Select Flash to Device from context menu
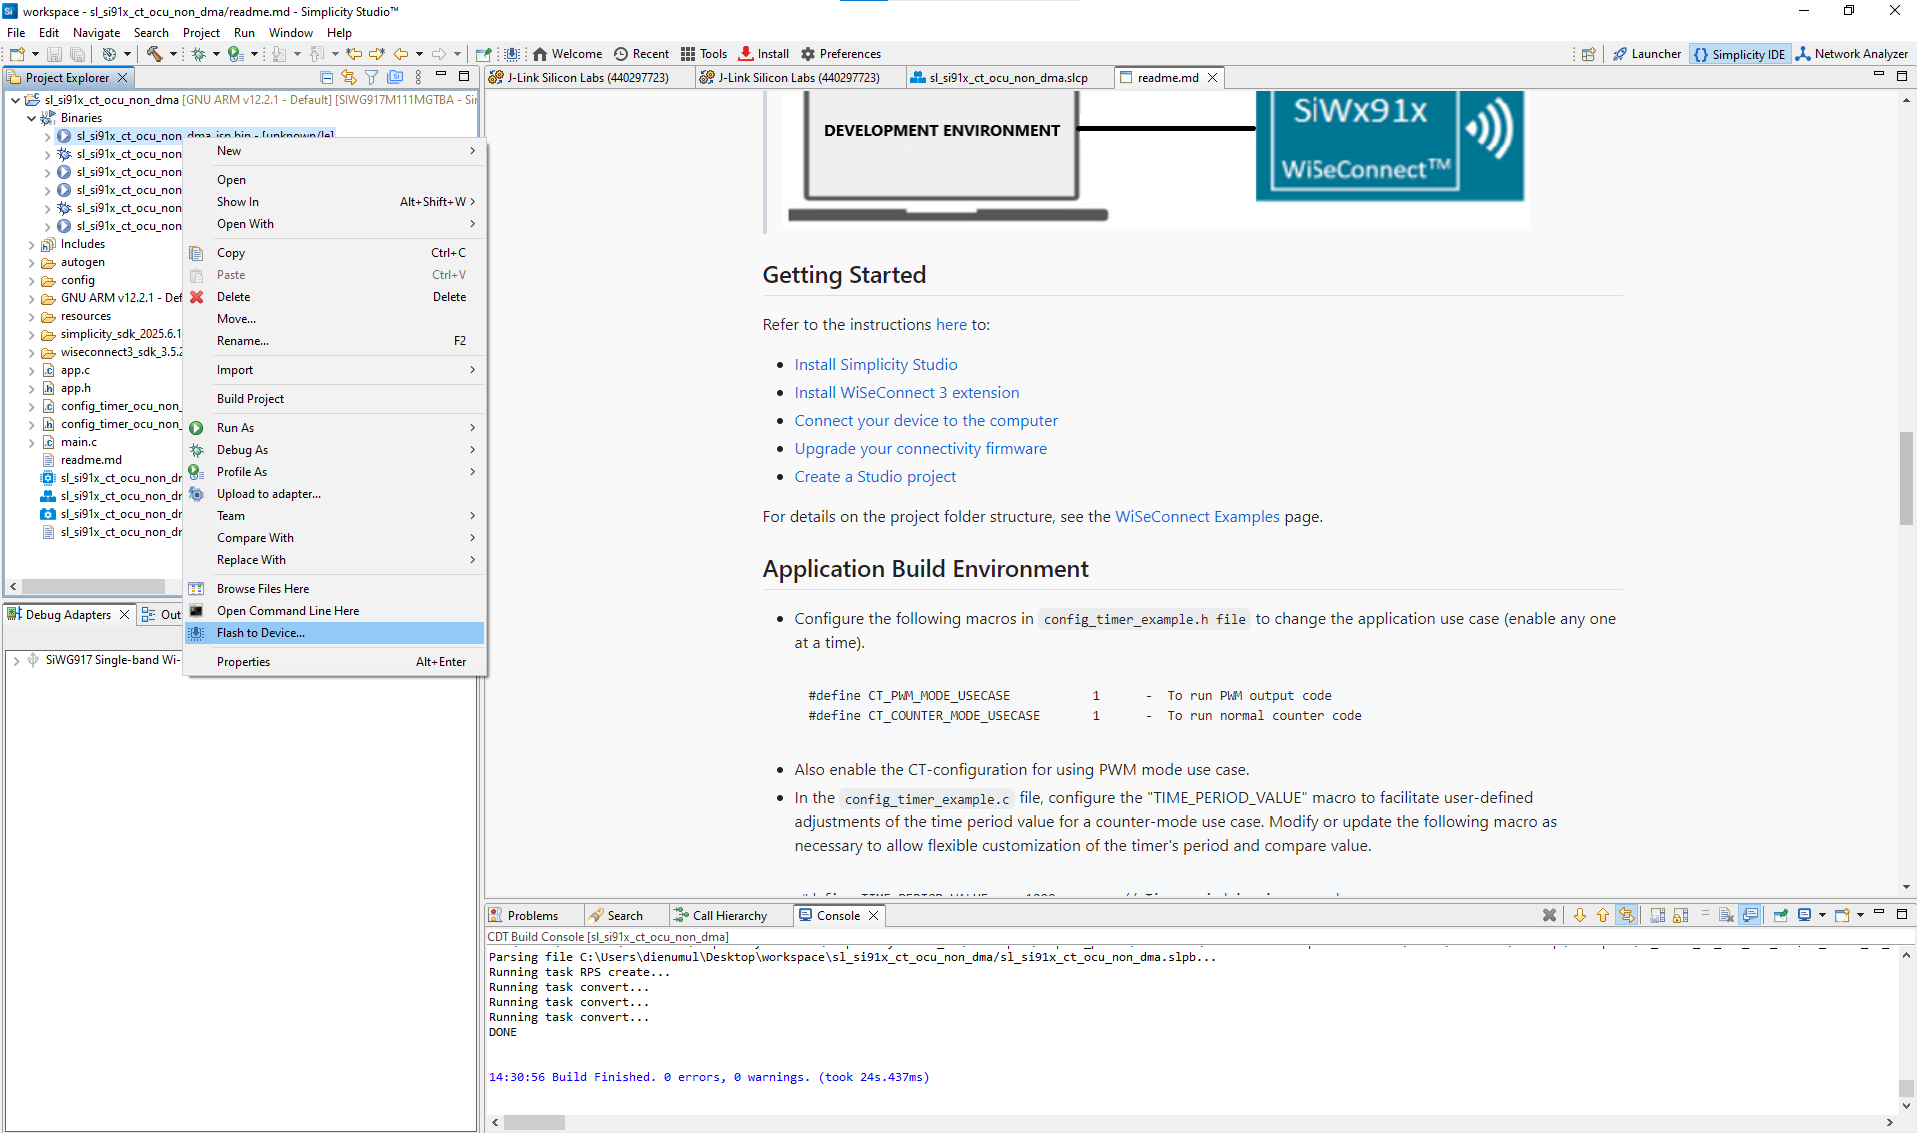Screen dimensions: 1917x1133 tap(261, 633)
